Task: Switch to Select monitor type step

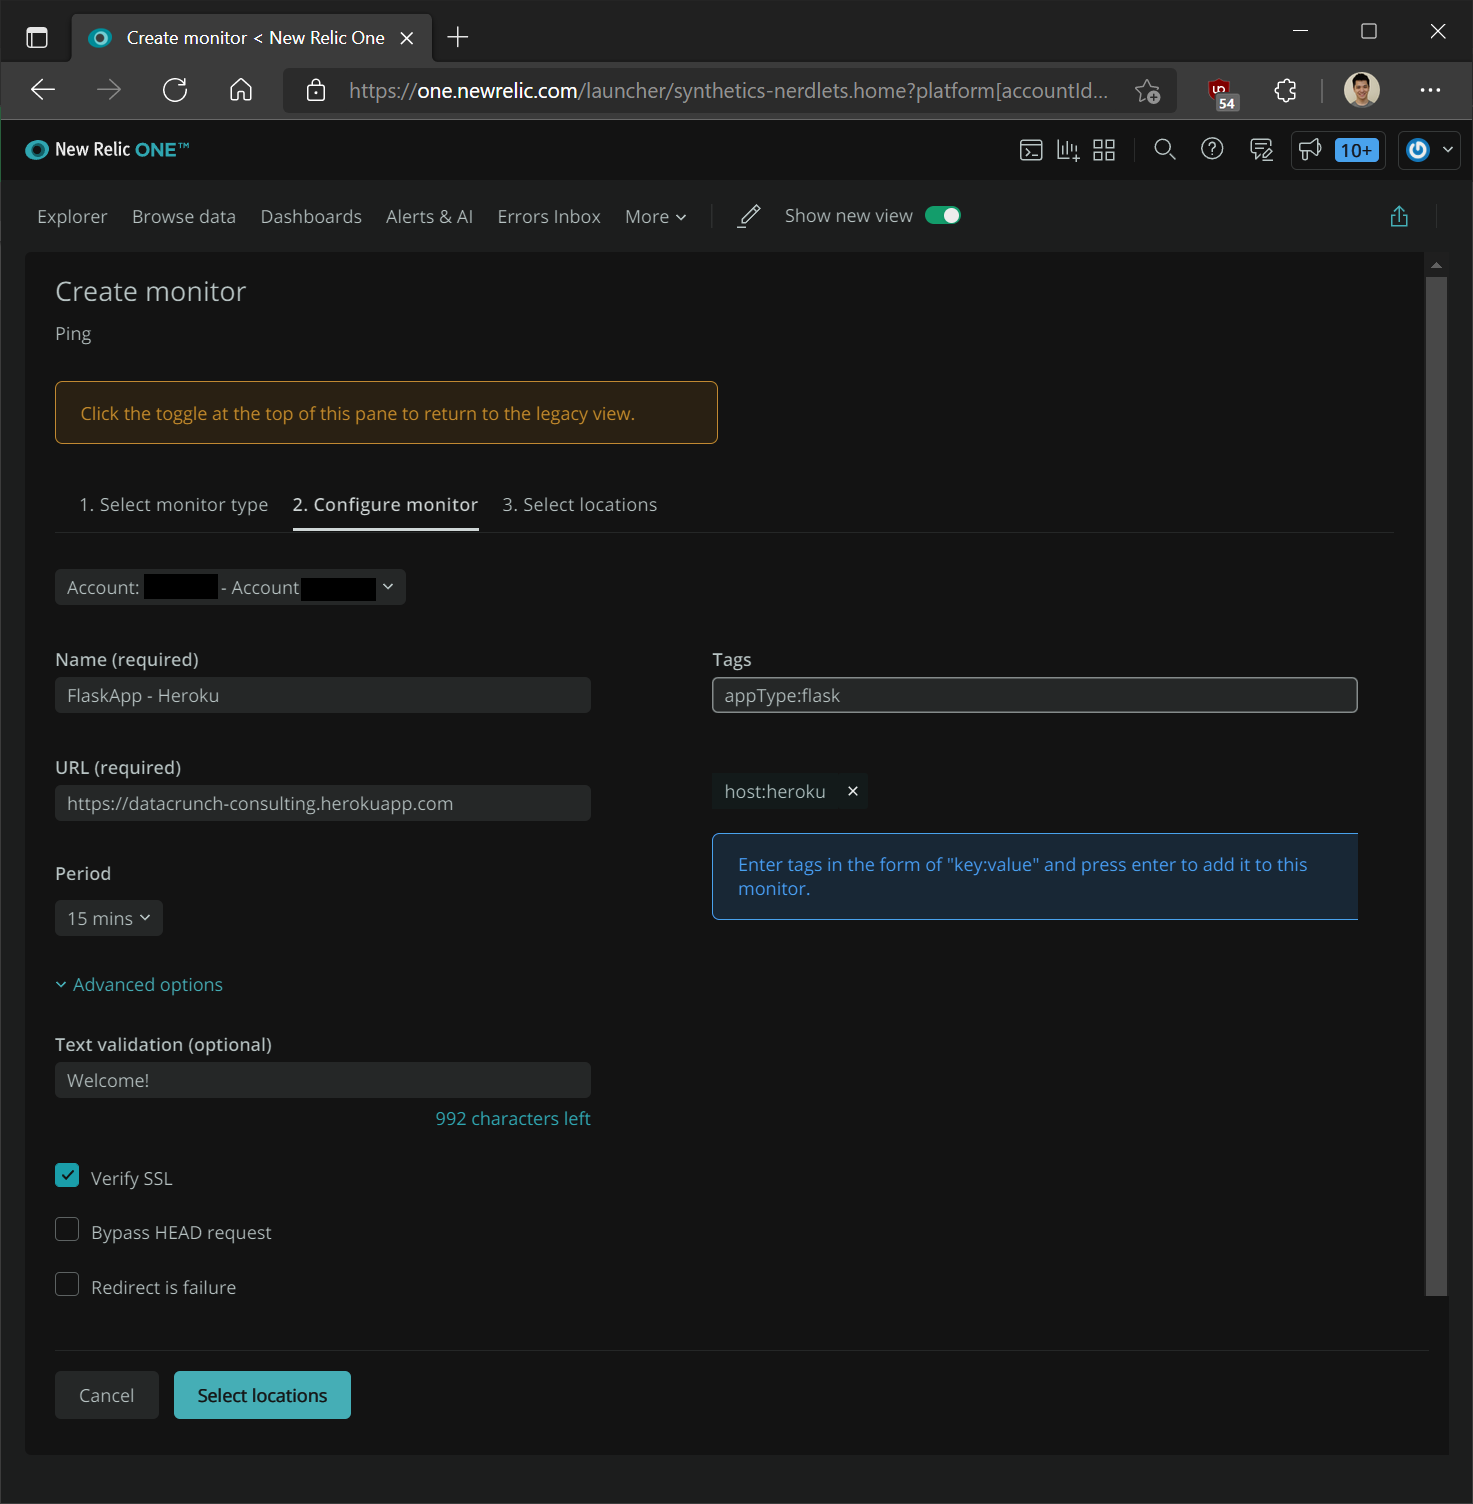Action: coord(174,505)
